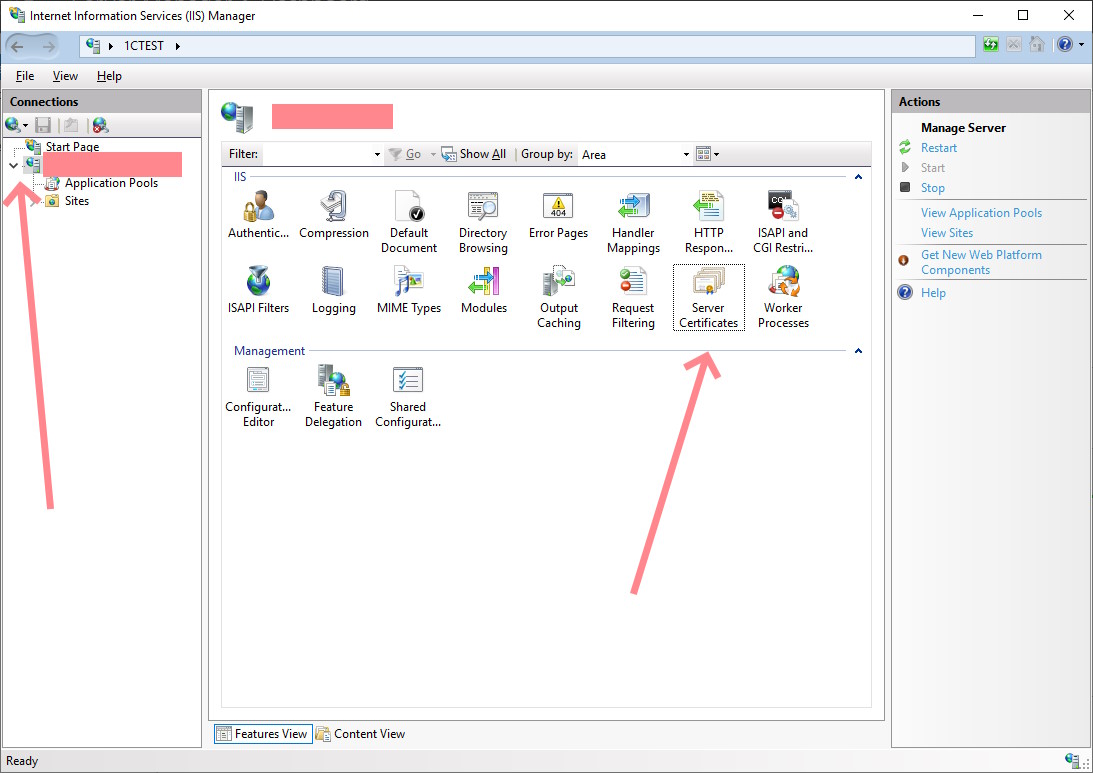
Task: Open the MIME Types feature
Action: [408, 291]
